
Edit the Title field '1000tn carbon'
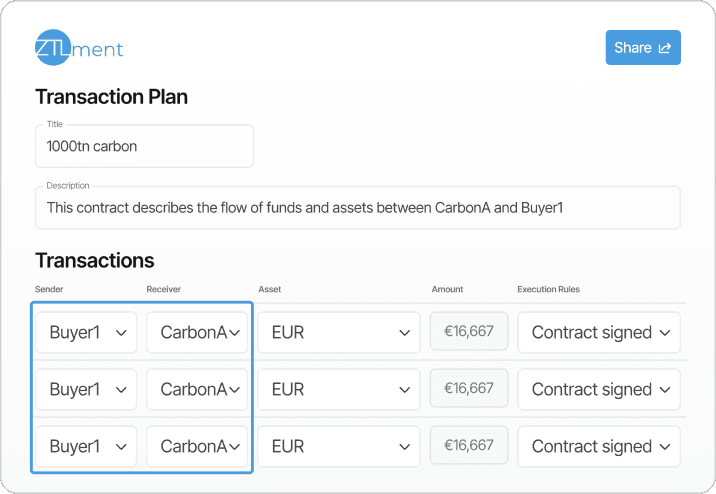144,146
